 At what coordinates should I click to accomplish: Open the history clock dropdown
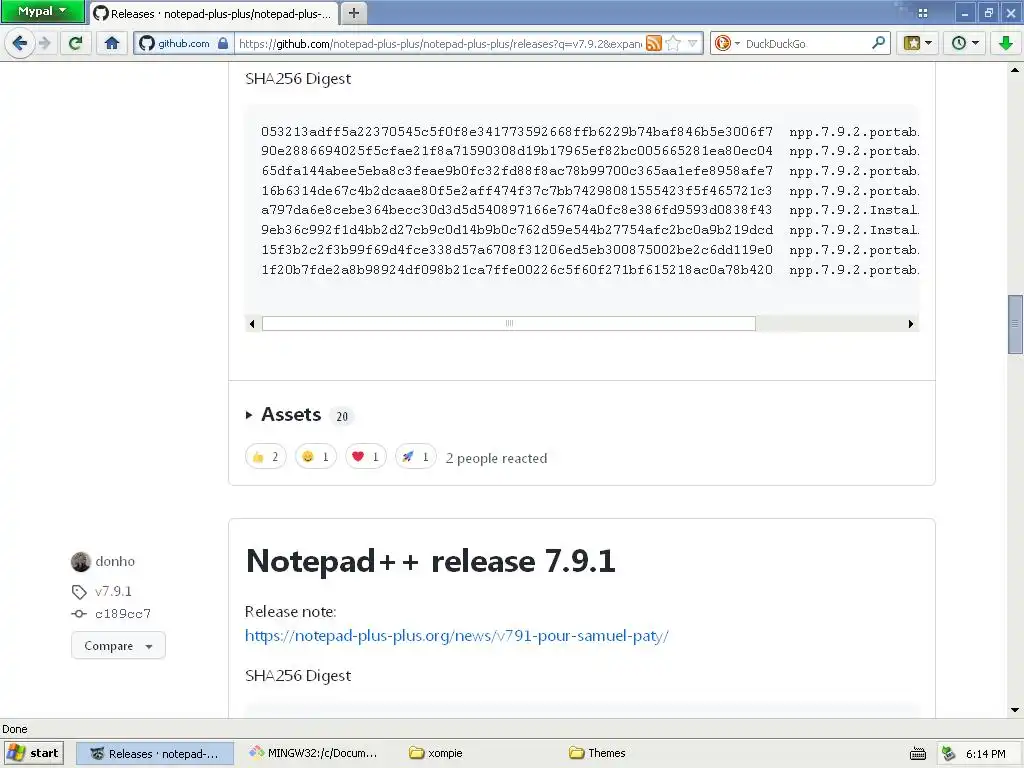965,43
